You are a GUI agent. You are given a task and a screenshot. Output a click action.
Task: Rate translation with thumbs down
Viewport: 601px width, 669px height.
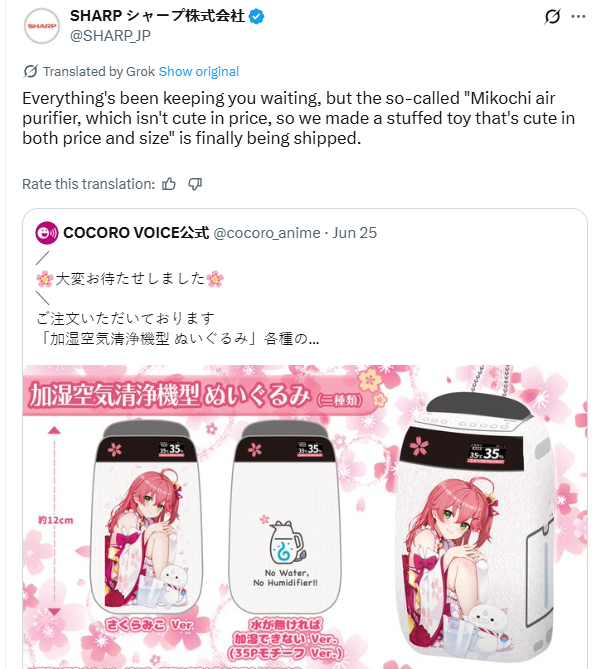tap(195, 184)
